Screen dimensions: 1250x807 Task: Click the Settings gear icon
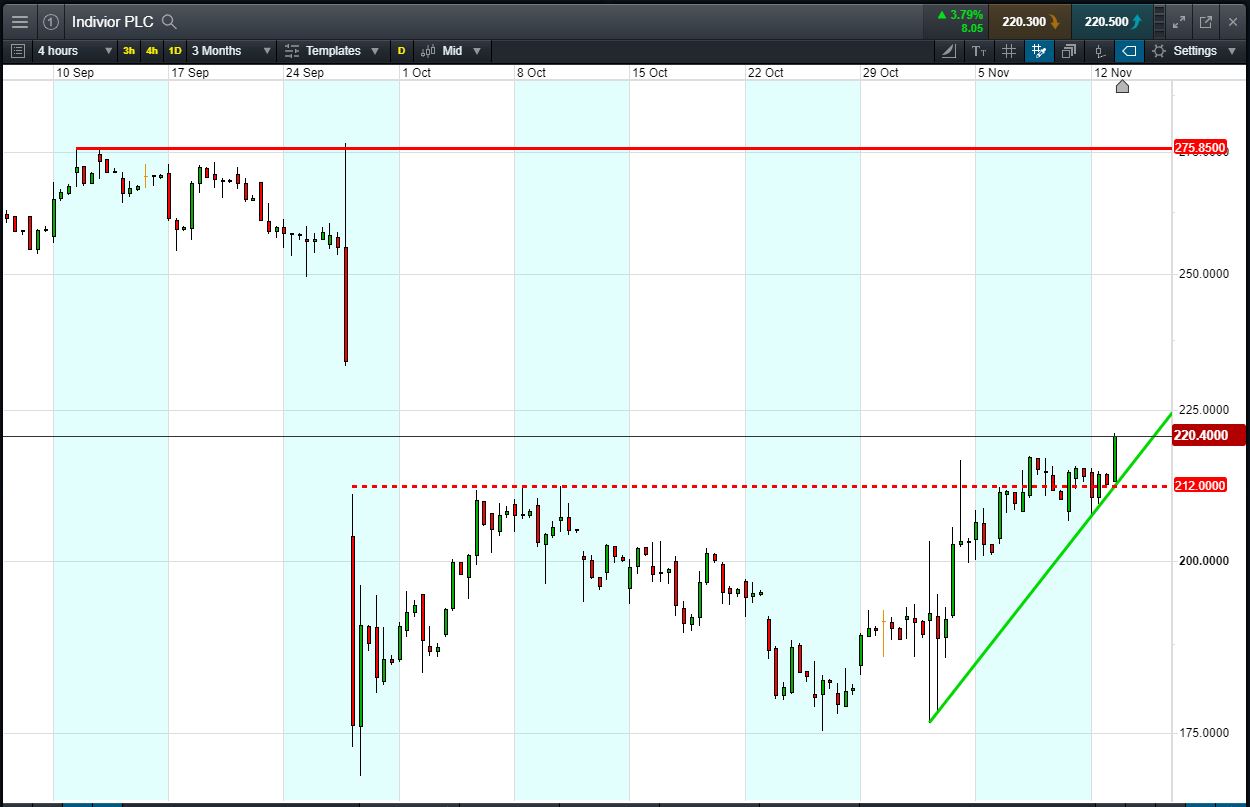click(1159, 50)
